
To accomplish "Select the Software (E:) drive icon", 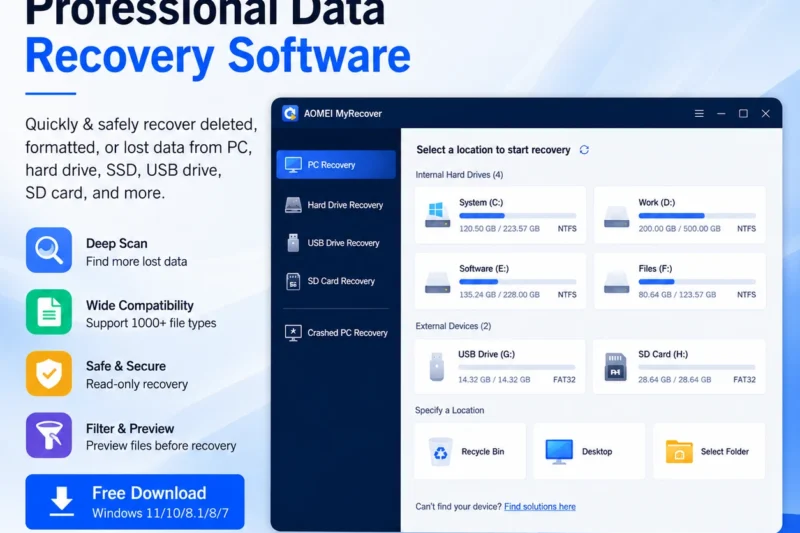I will [x=438, y=282].
